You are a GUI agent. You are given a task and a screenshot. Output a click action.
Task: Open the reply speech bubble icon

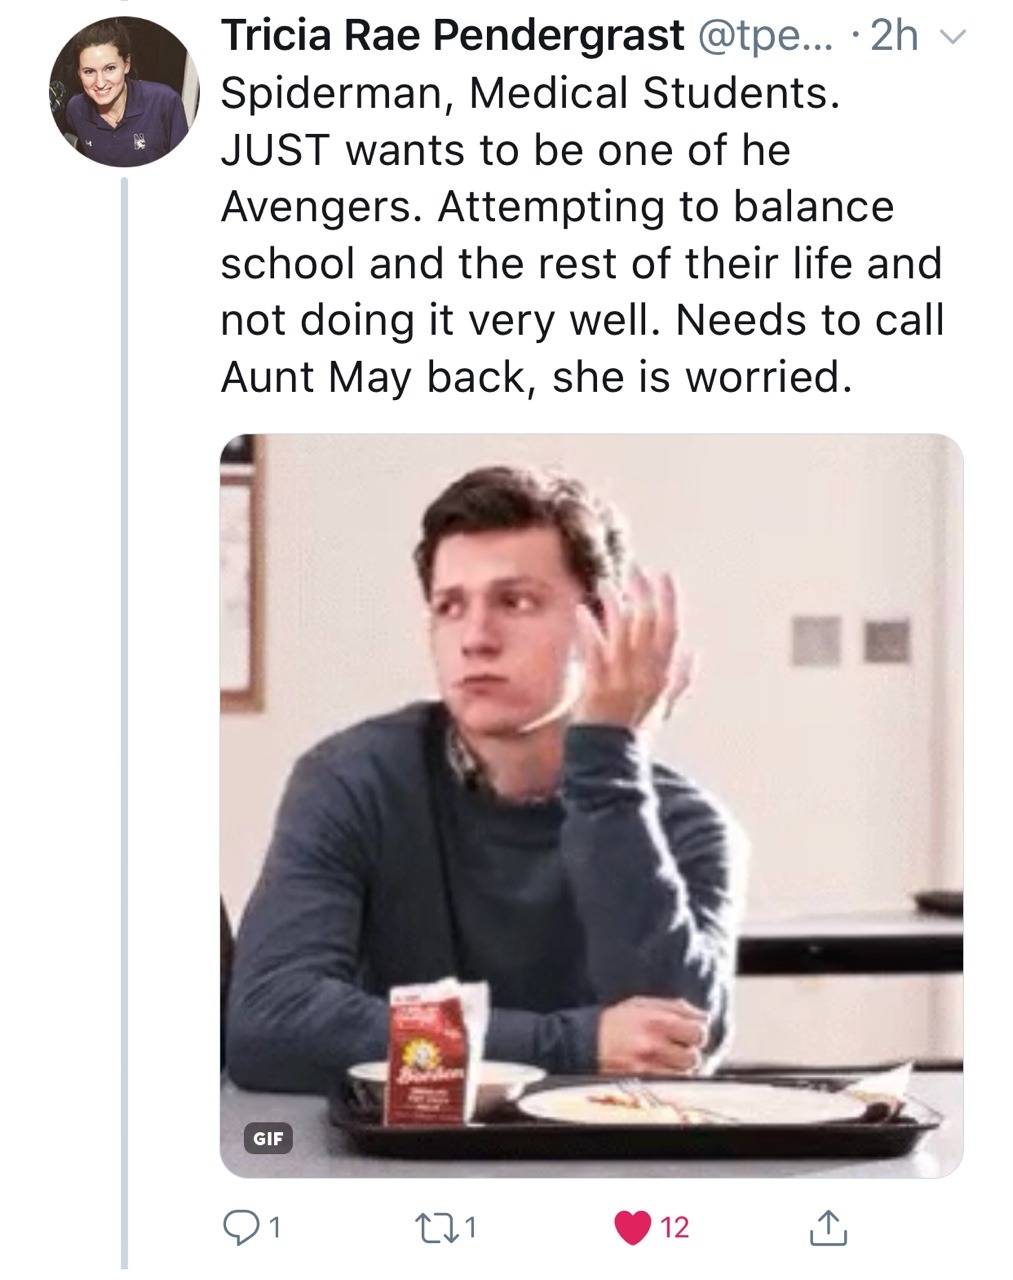237,1227
